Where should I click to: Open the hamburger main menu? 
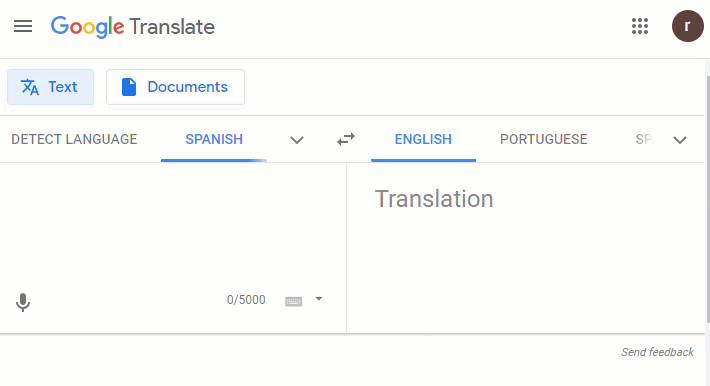click(x=23, y=26)
